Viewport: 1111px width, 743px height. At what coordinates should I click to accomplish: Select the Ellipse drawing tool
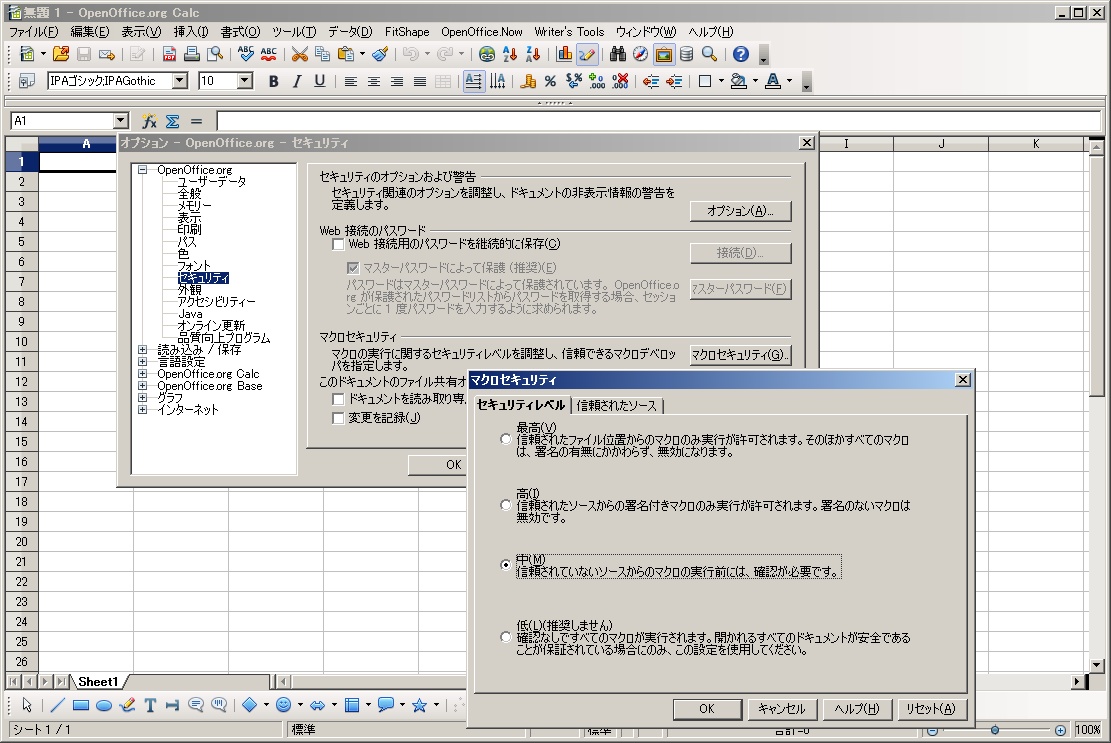(104, 705)
